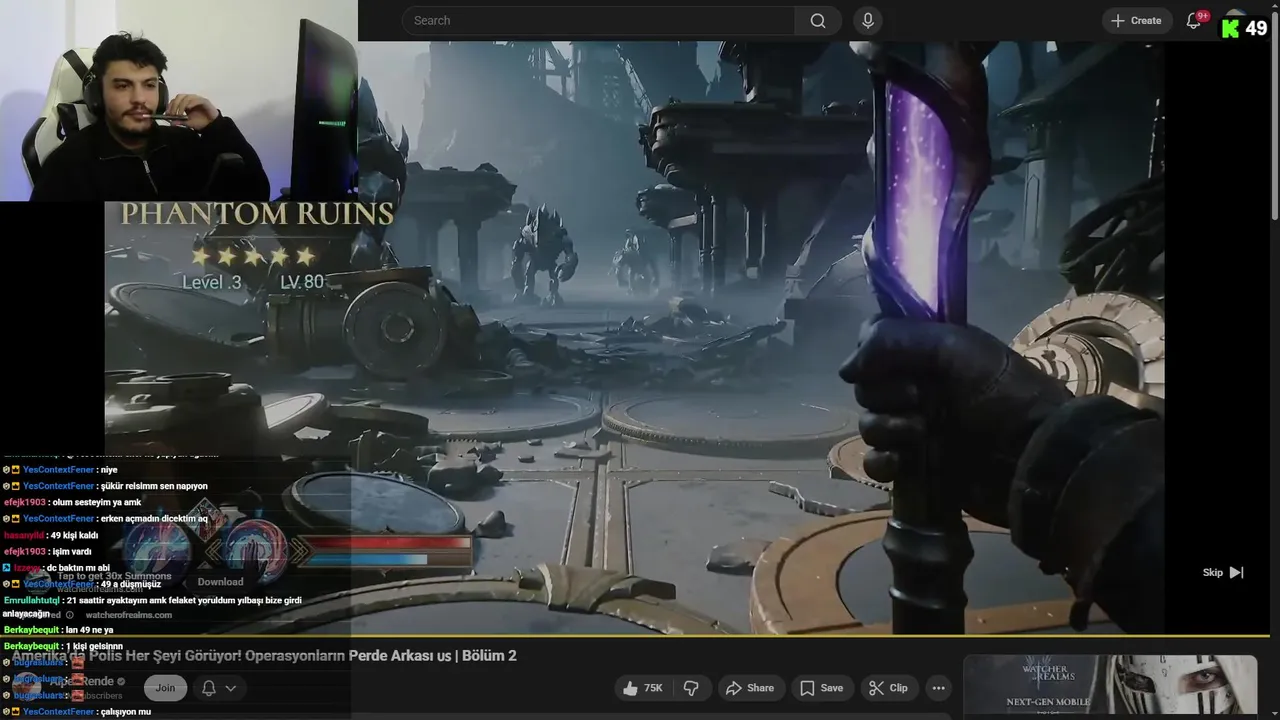Click the Kick logo overlay
This screenshot has height=720, width=1280.
(x=1231, y=28)
